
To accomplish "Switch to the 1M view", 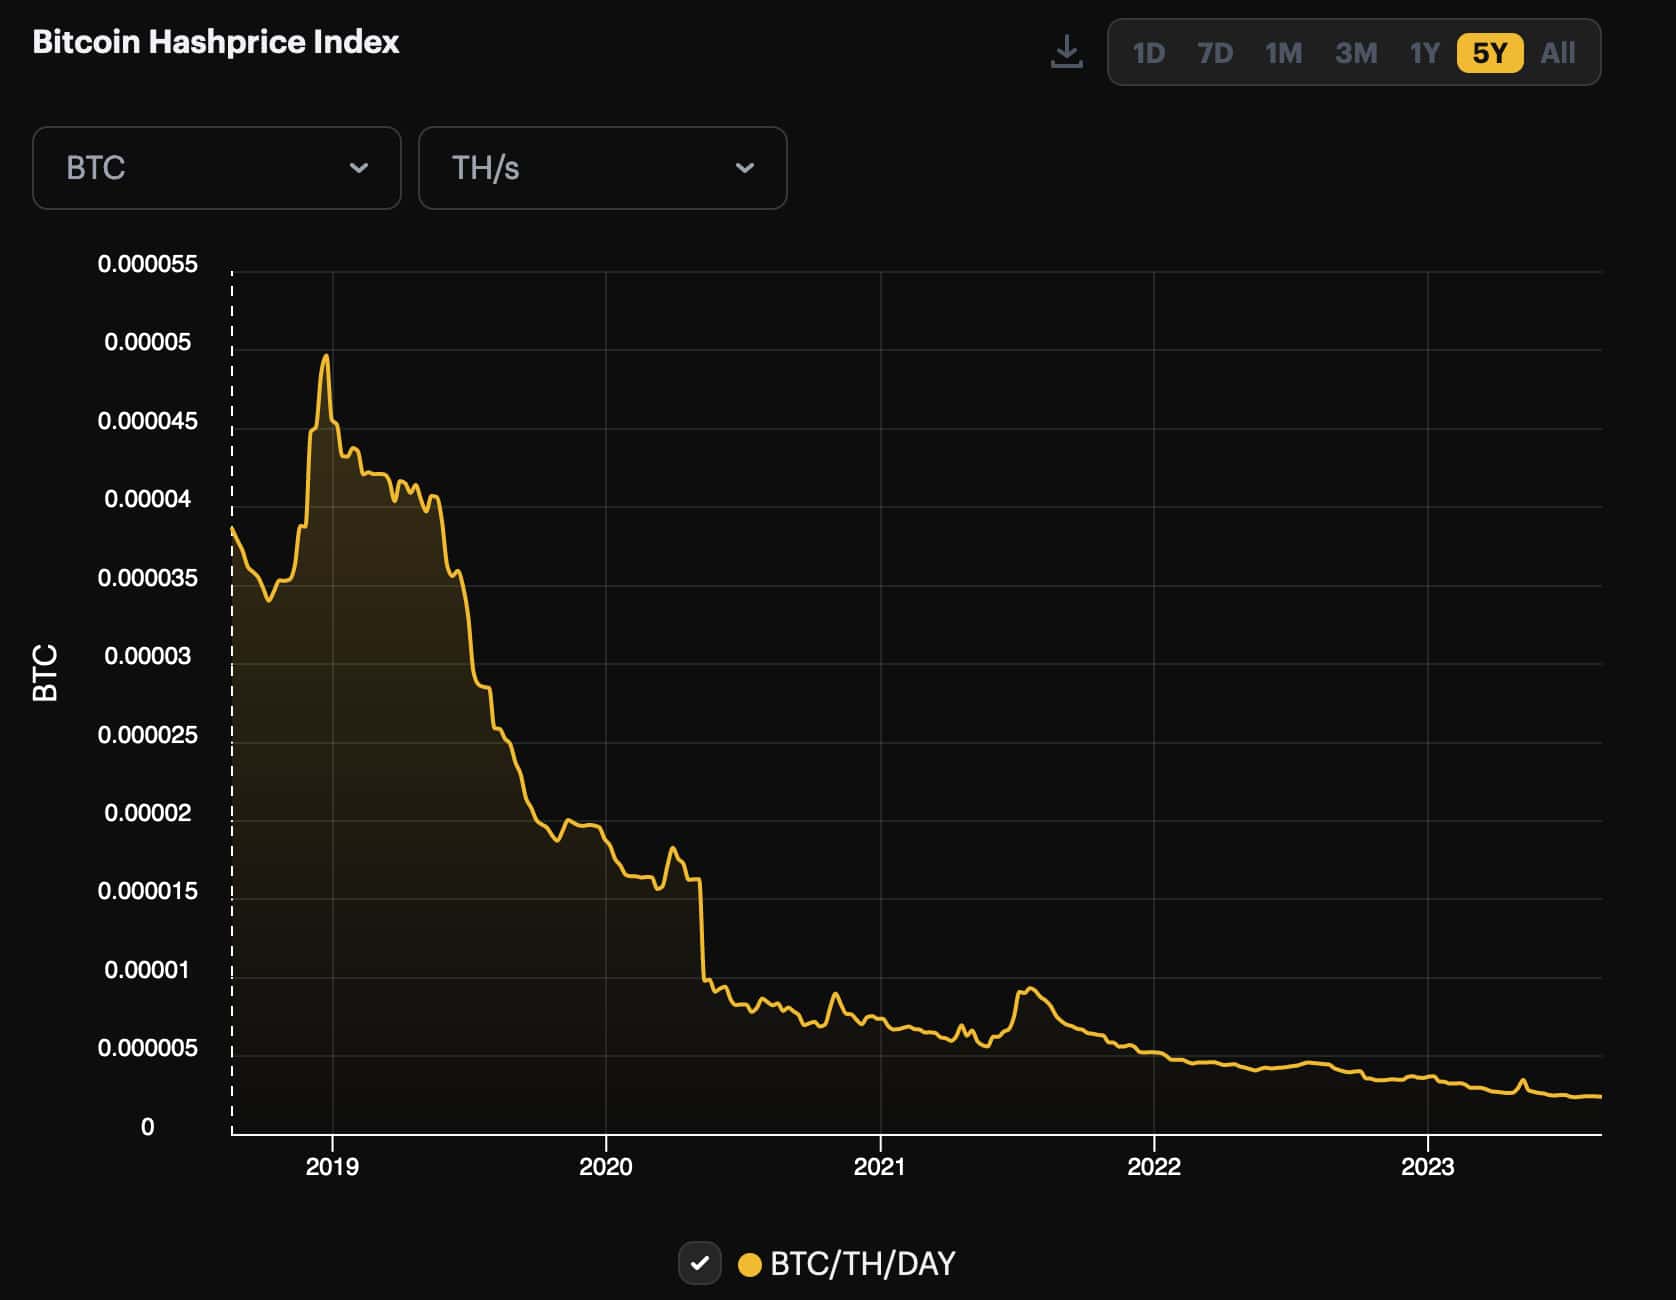I will click(1284, 54).
